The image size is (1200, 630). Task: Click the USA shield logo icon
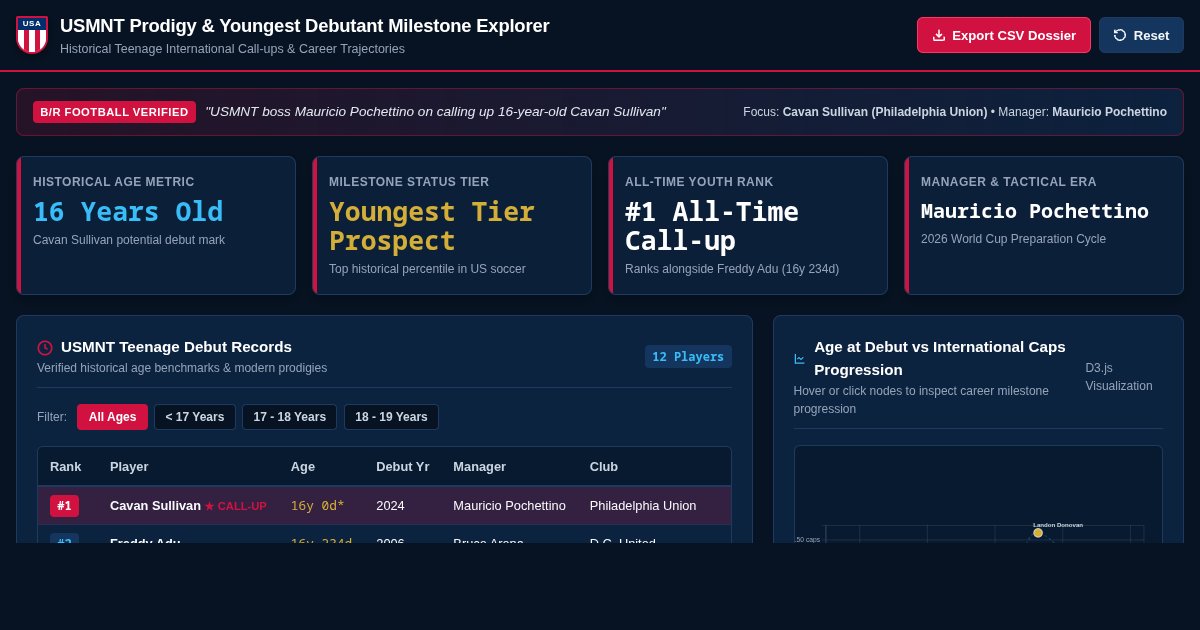(x=32, y=35)
